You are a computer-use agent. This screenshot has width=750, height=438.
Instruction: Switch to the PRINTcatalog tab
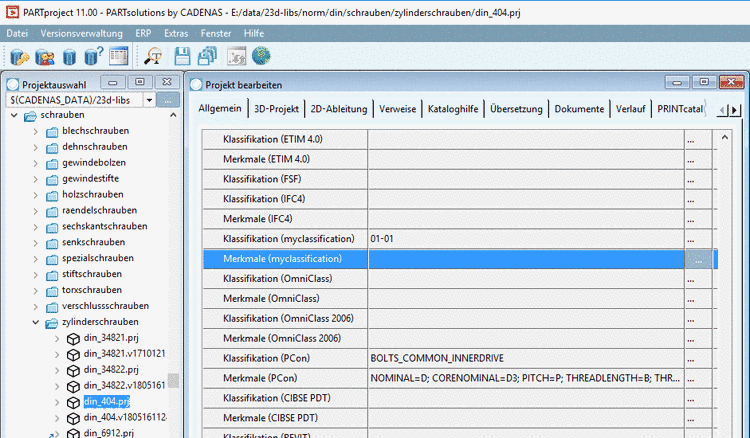(x=680, y=109)
